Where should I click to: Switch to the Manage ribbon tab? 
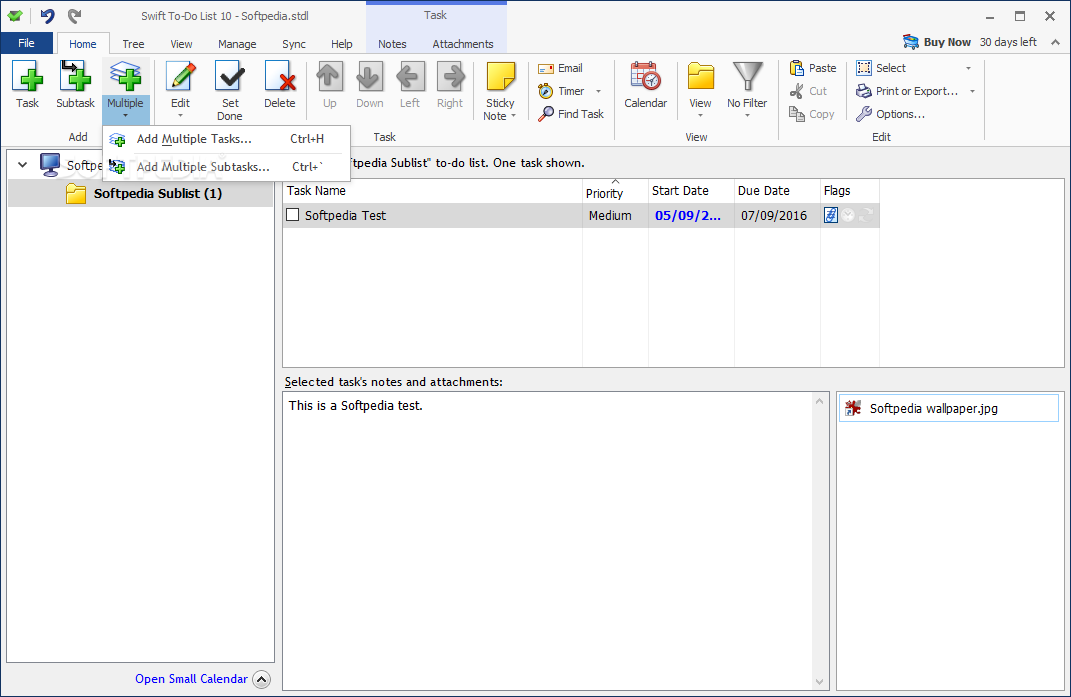pyautogui.click(x=237, y=44)
